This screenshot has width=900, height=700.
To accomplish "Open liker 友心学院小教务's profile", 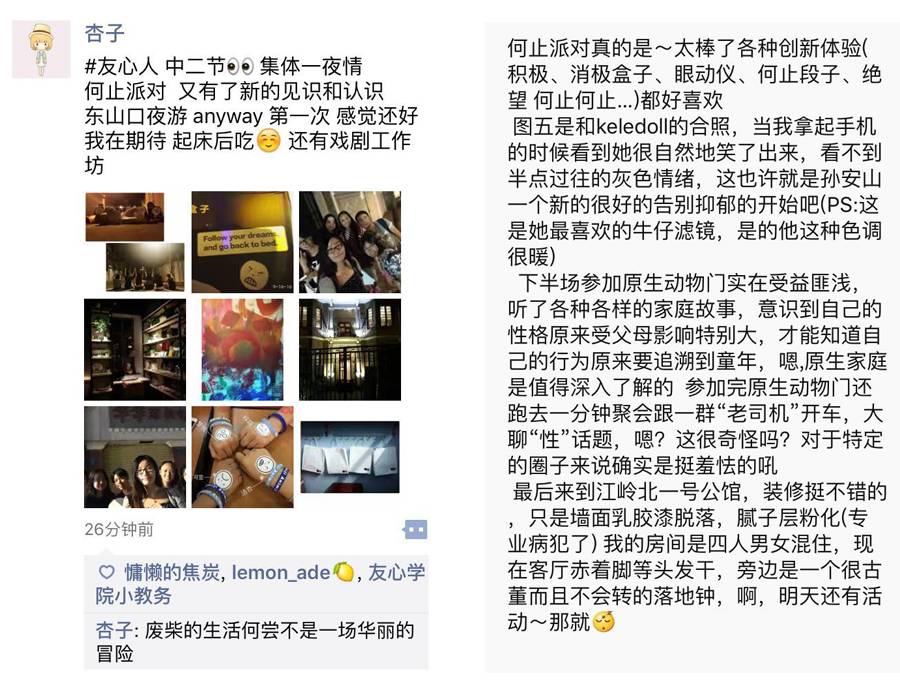I will click(260, 584).
